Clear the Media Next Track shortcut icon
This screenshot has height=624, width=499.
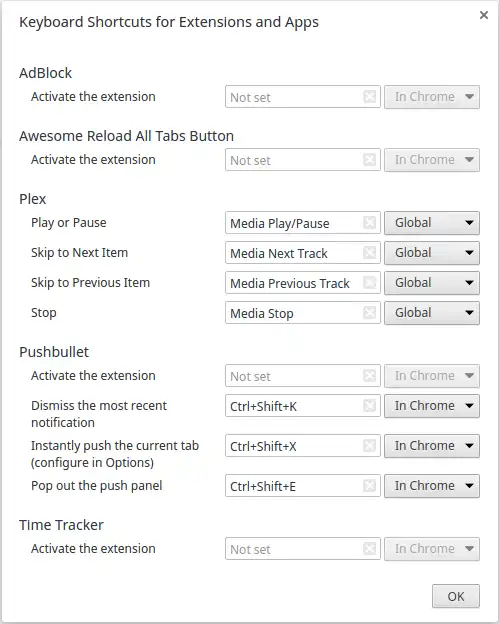click(370, 253)
